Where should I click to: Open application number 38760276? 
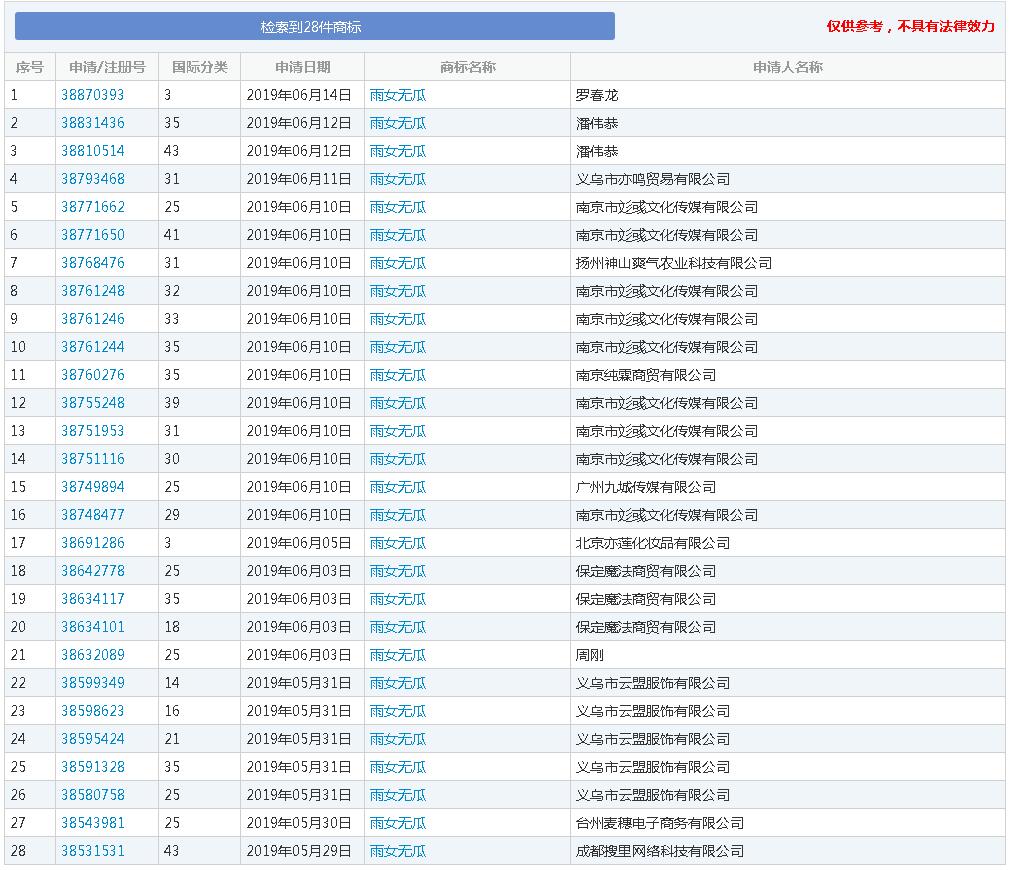pyautogui.click(x=93, y=375)
